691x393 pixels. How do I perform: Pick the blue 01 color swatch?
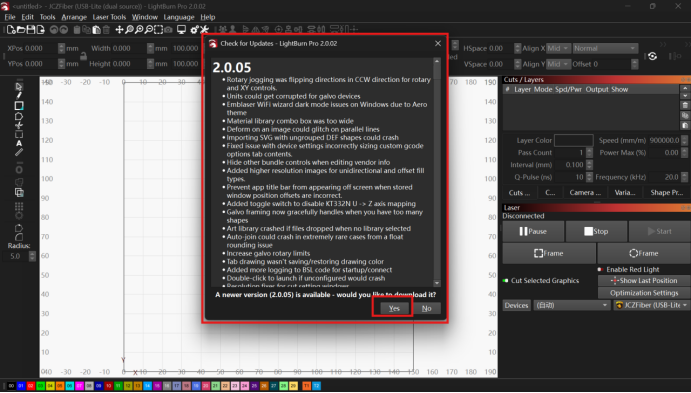pyautogui.click(x=21, y=386)
